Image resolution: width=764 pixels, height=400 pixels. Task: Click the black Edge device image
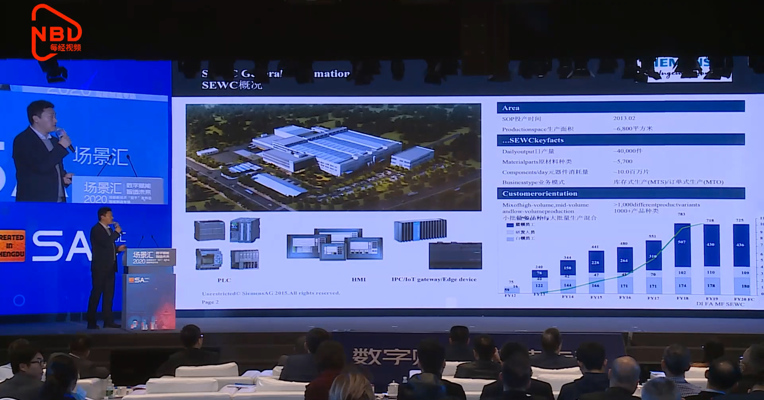(x=455, y=256)
